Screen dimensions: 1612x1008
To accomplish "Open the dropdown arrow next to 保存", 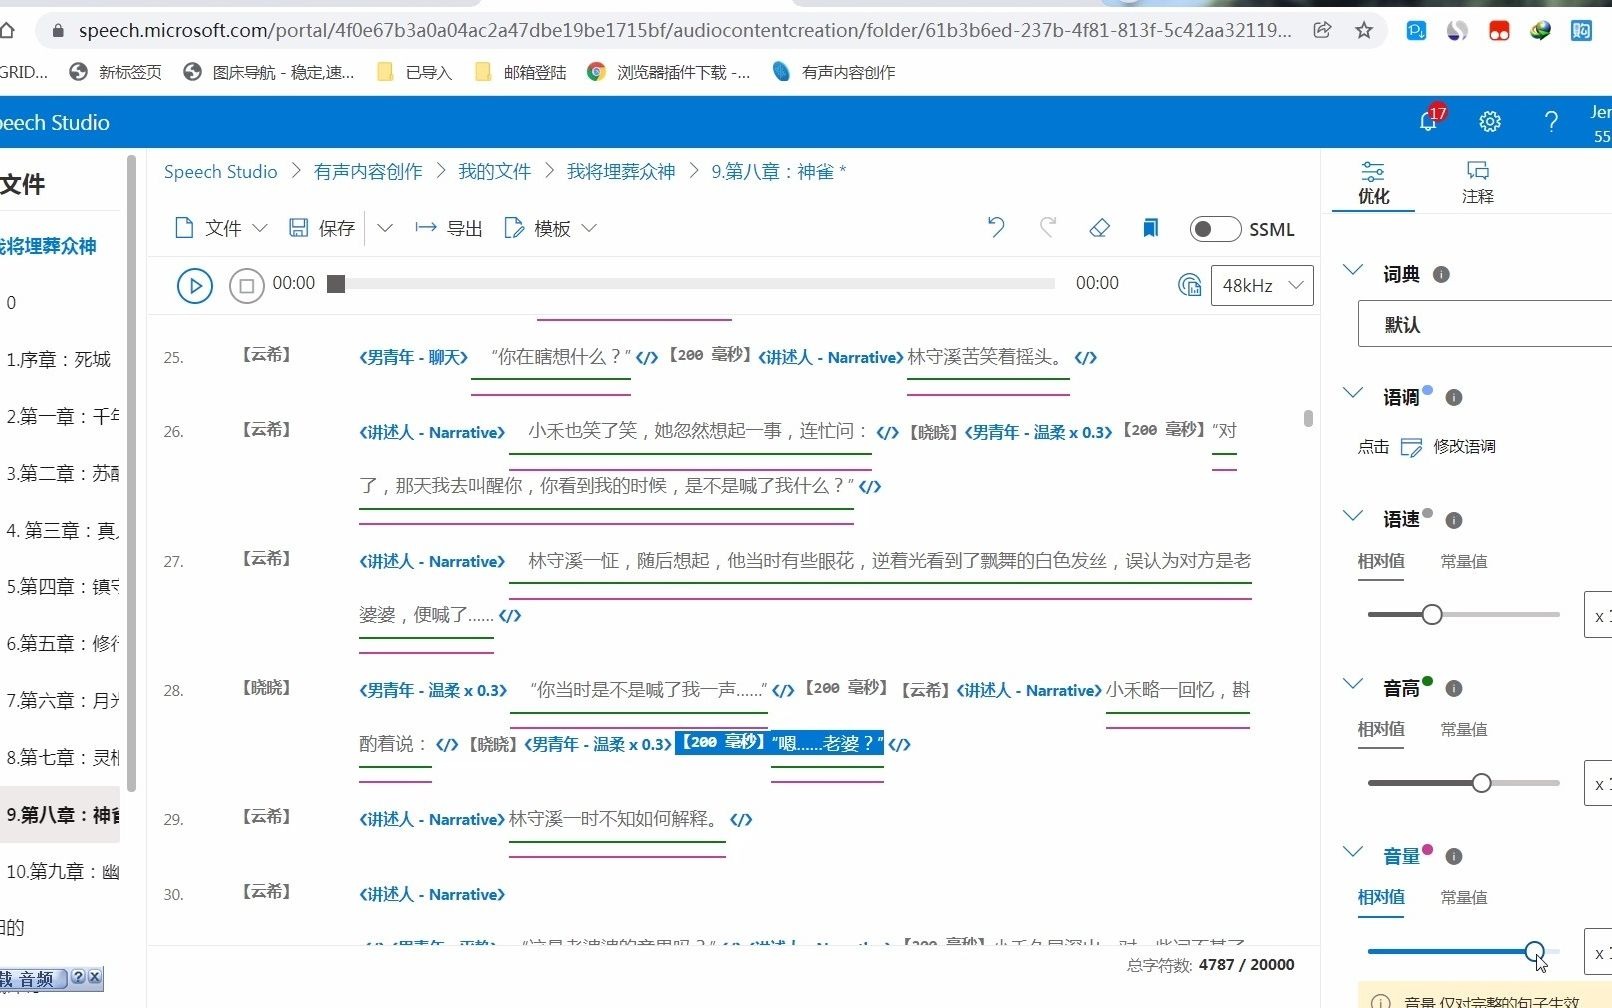I will tap(385, 228).
